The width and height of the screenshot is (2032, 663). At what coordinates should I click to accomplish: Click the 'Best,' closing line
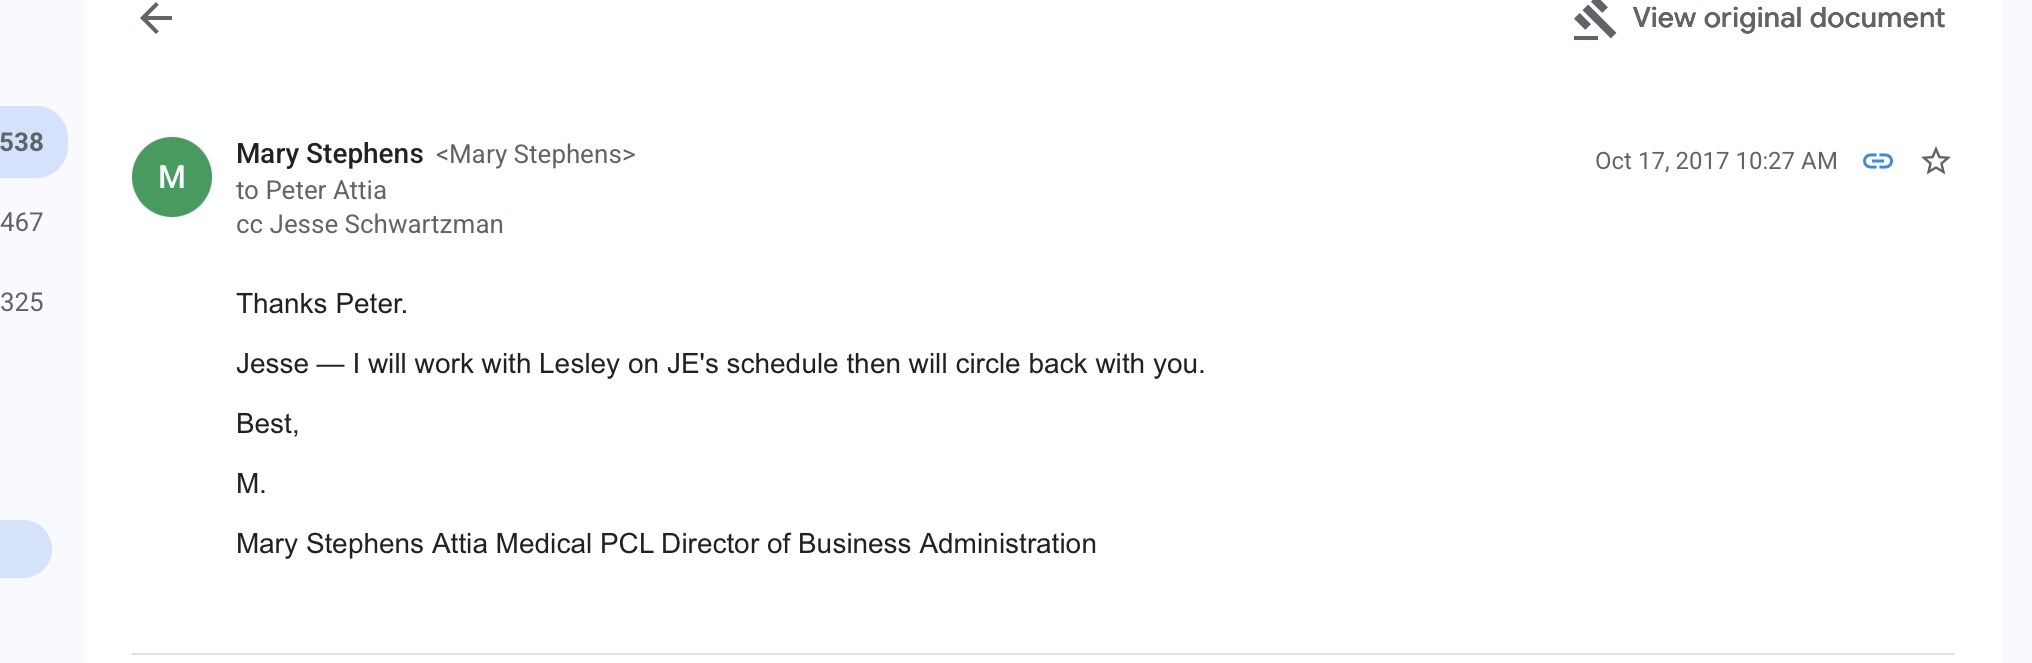click(x=267, y=424)
